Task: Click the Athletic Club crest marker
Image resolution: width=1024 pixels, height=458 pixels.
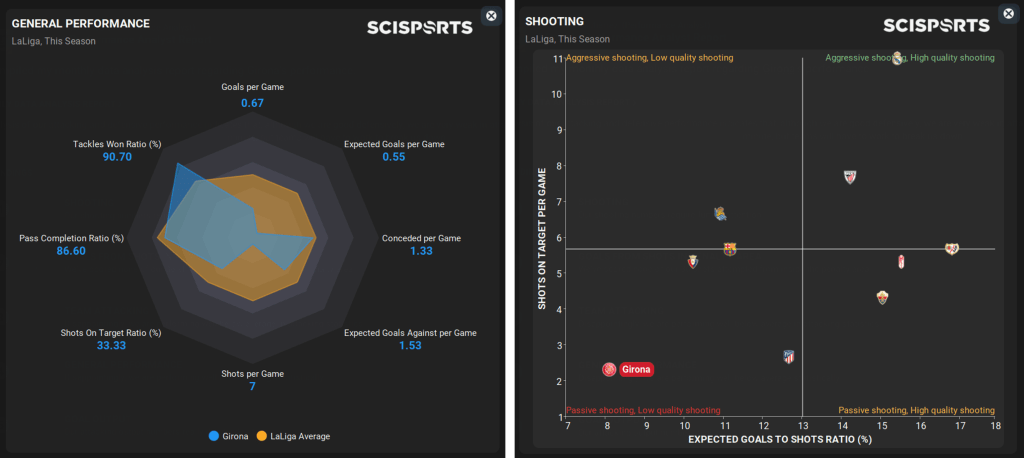Action: tap(850, 177)
